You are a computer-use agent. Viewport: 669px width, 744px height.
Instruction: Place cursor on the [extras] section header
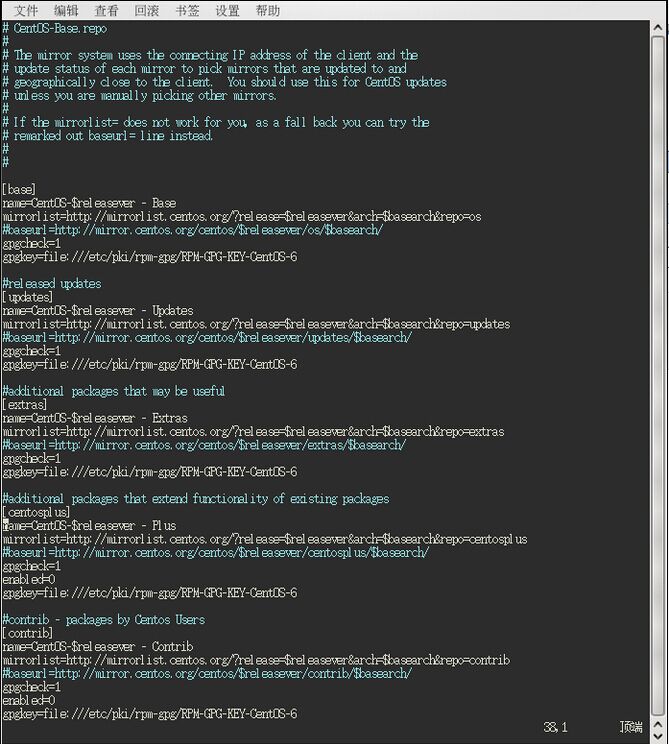25,405
